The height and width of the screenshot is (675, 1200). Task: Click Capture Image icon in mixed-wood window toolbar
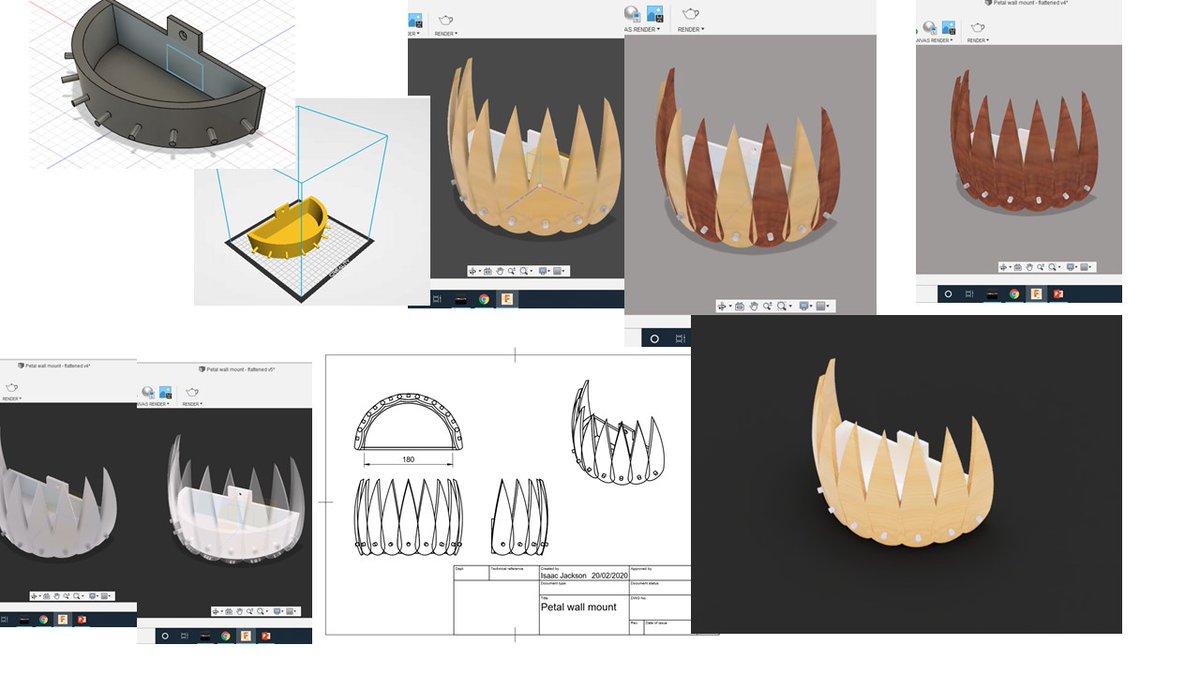coord(655,13)
